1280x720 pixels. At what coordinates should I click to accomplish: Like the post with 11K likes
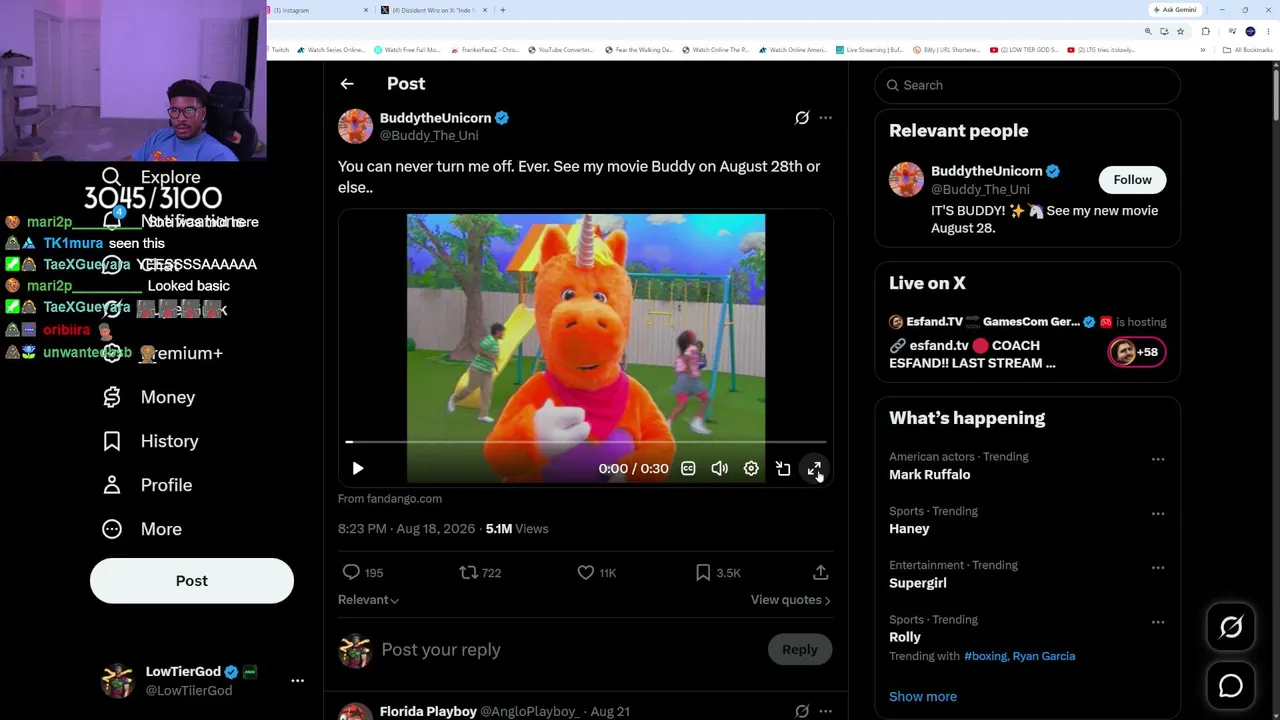click(586, 572)
